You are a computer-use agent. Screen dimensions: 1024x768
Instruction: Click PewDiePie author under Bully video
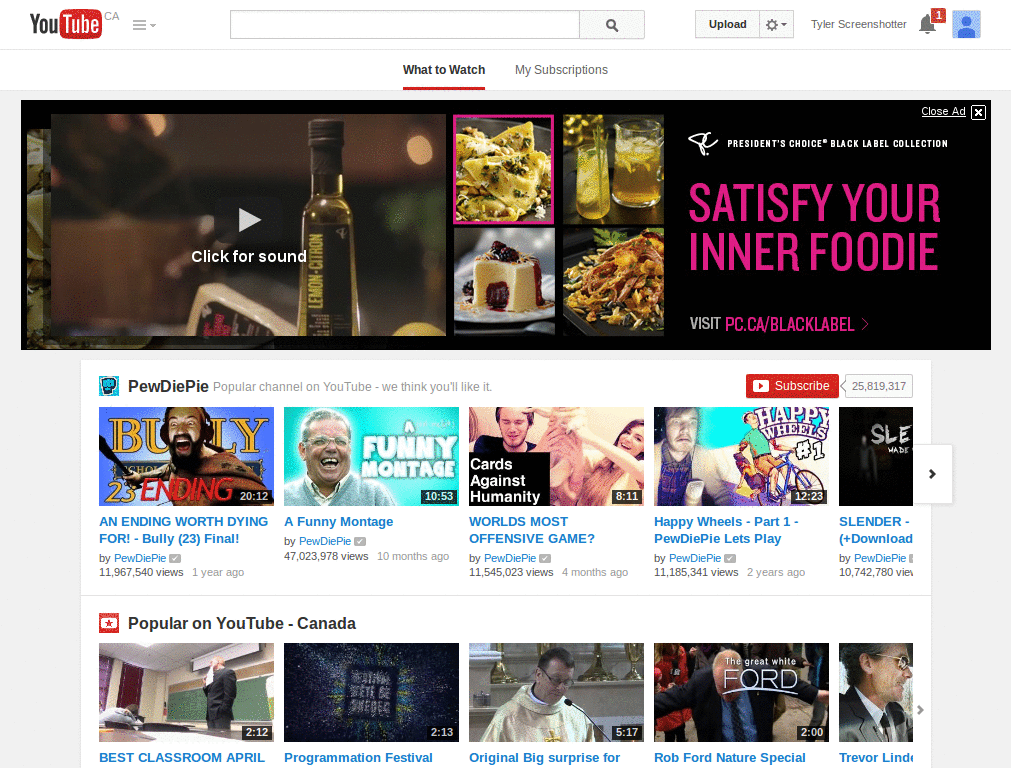(x=140, y=558)
